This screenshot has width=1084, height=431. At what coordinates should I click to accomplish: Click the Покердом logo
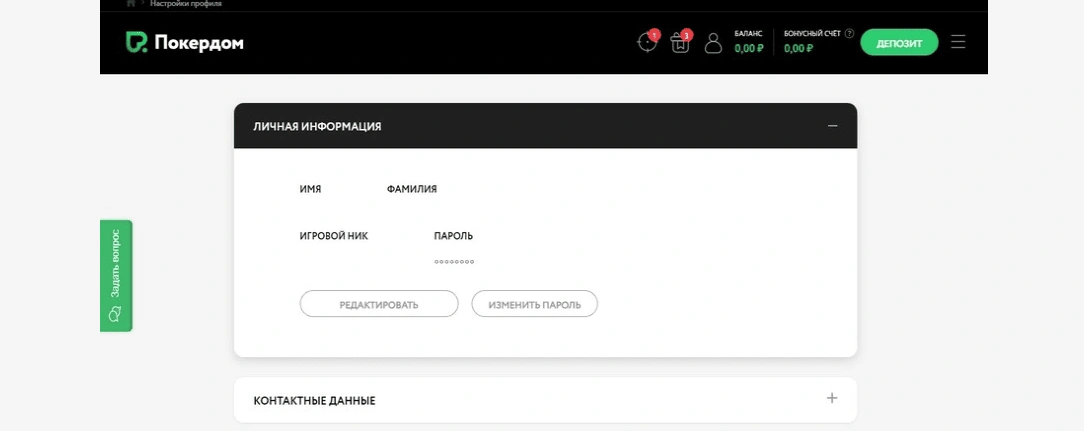pyautogui.click(x=184, y=42)
